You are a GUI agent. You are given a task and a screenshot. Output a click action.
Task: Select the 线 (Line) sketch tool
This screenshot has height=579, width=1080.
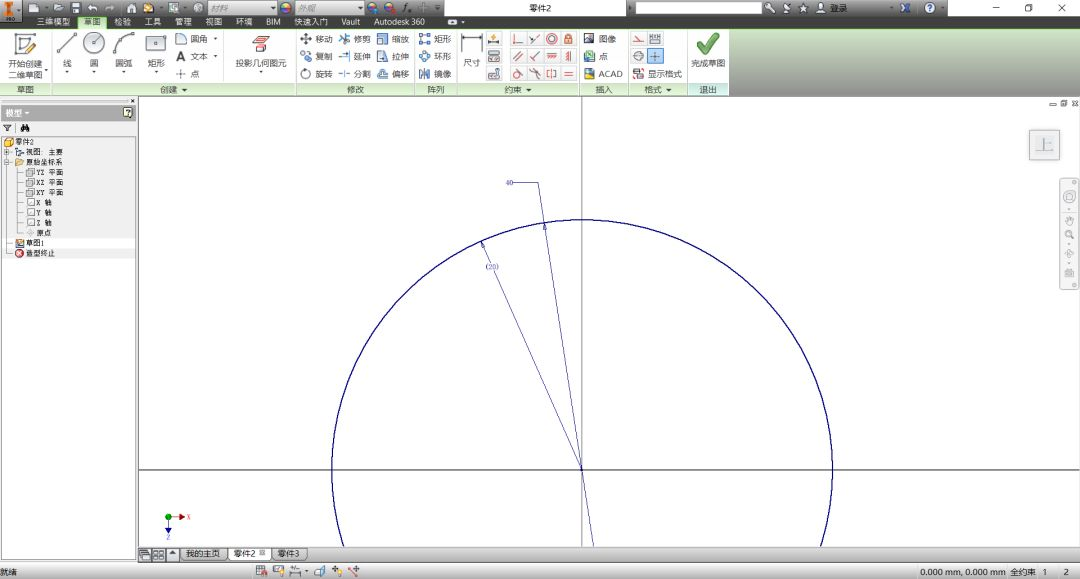coord(67,52)
